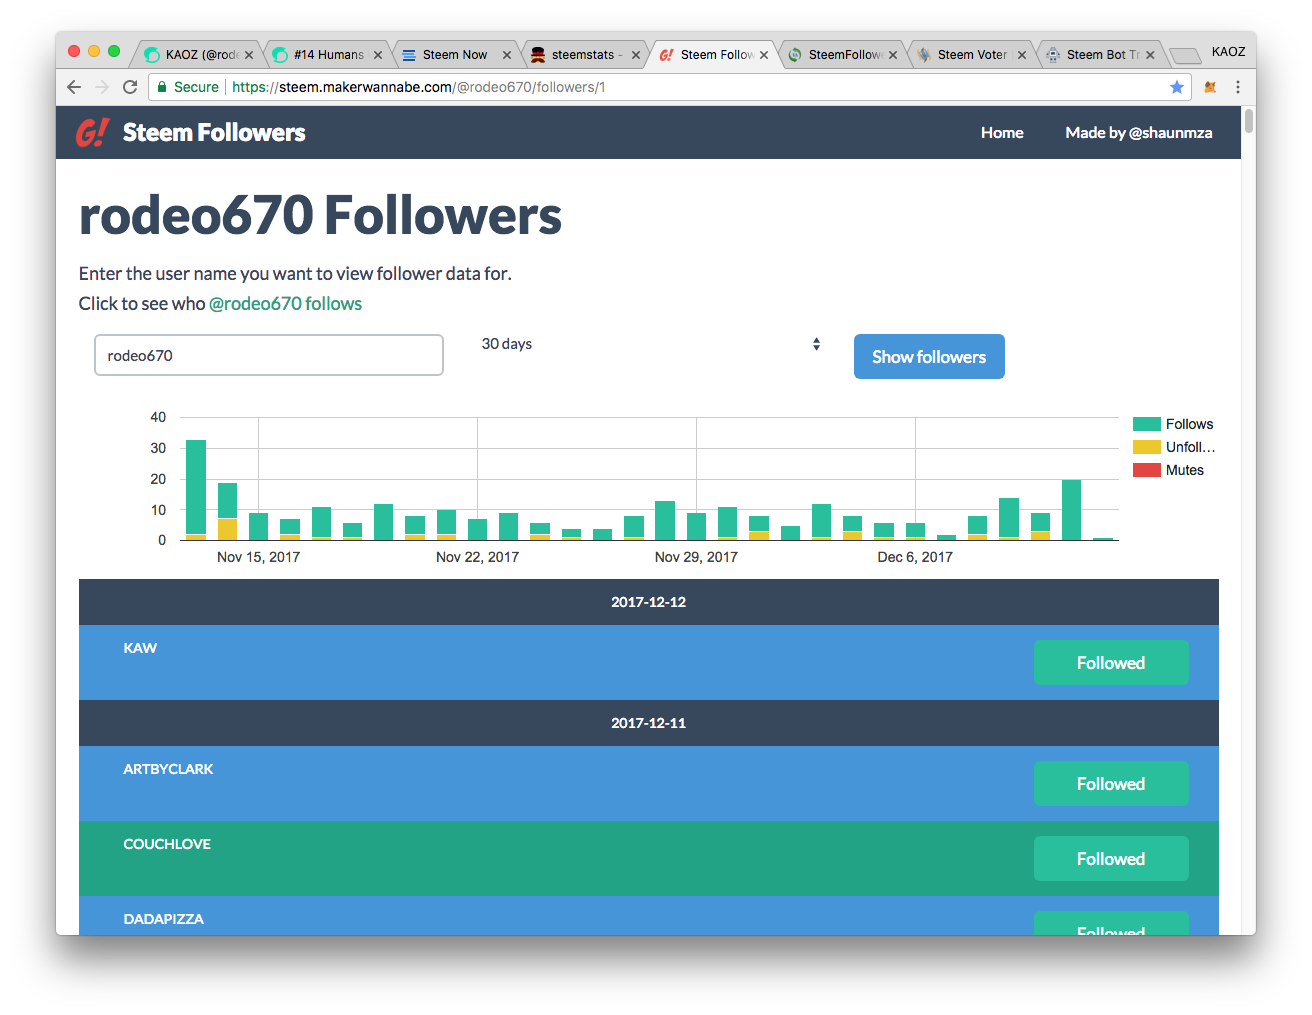
Task: Open the Made by @shaunmza link
Action: coord(1139,133)
